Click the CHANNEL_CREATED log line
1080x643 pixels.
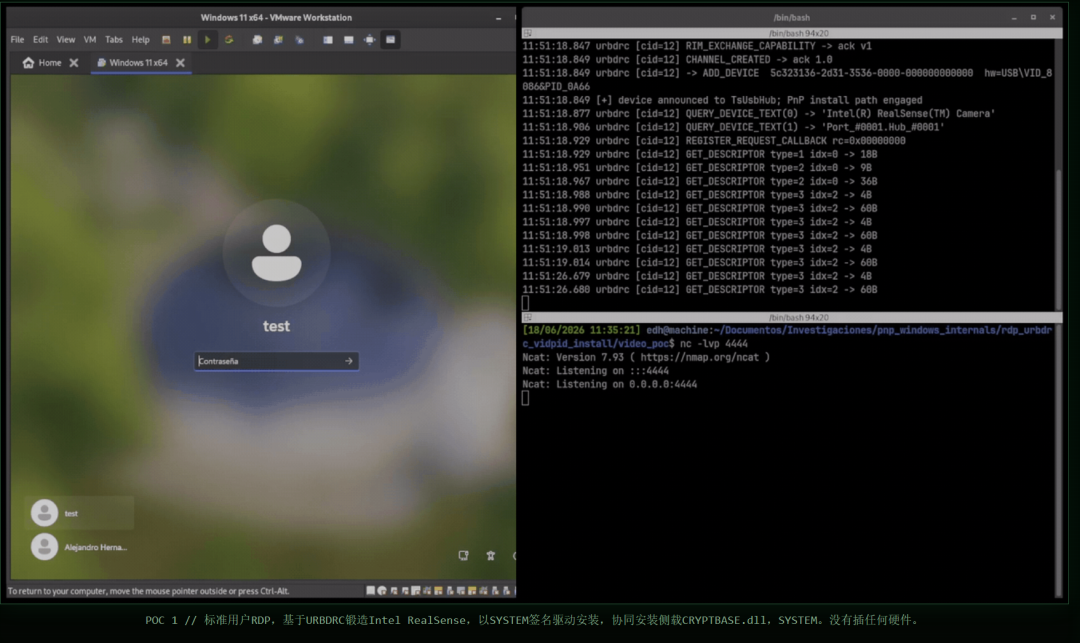pyautogui.click(x=677, y=60)
